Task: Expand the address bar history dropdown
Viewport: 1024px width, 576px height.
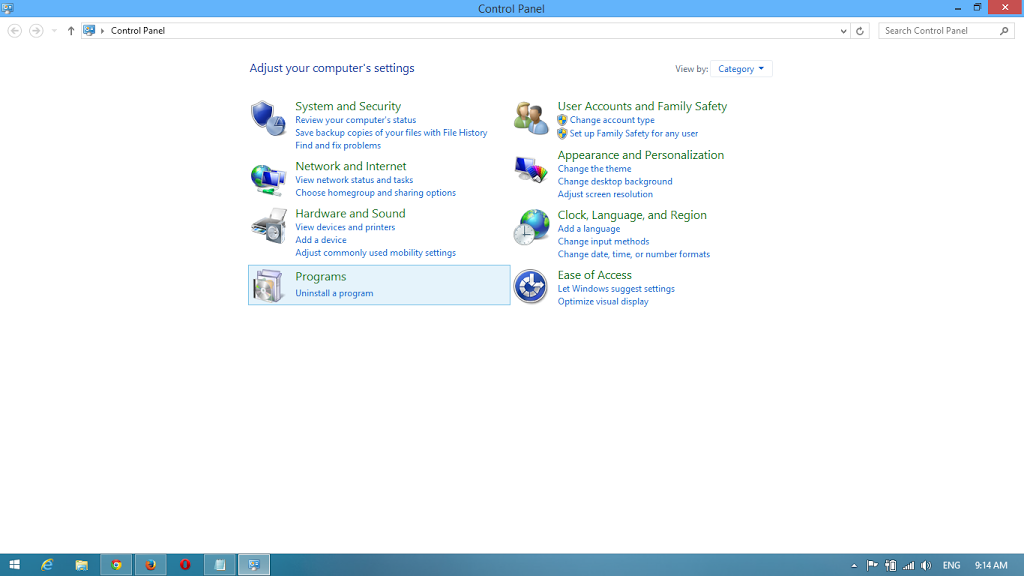Action: (844, 31)
